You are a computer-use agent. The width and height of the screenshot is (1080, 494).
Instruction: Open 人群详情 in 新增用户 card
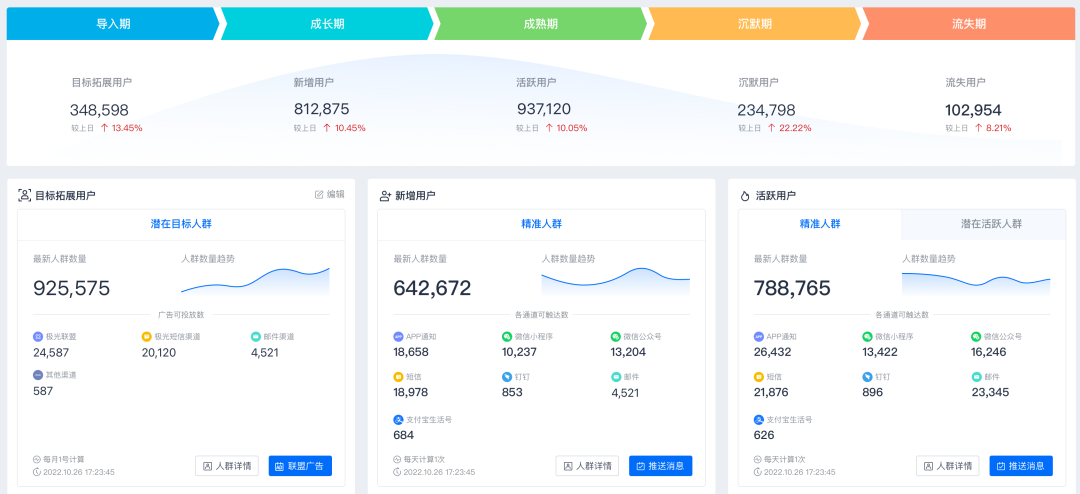[x=587, y=466]
